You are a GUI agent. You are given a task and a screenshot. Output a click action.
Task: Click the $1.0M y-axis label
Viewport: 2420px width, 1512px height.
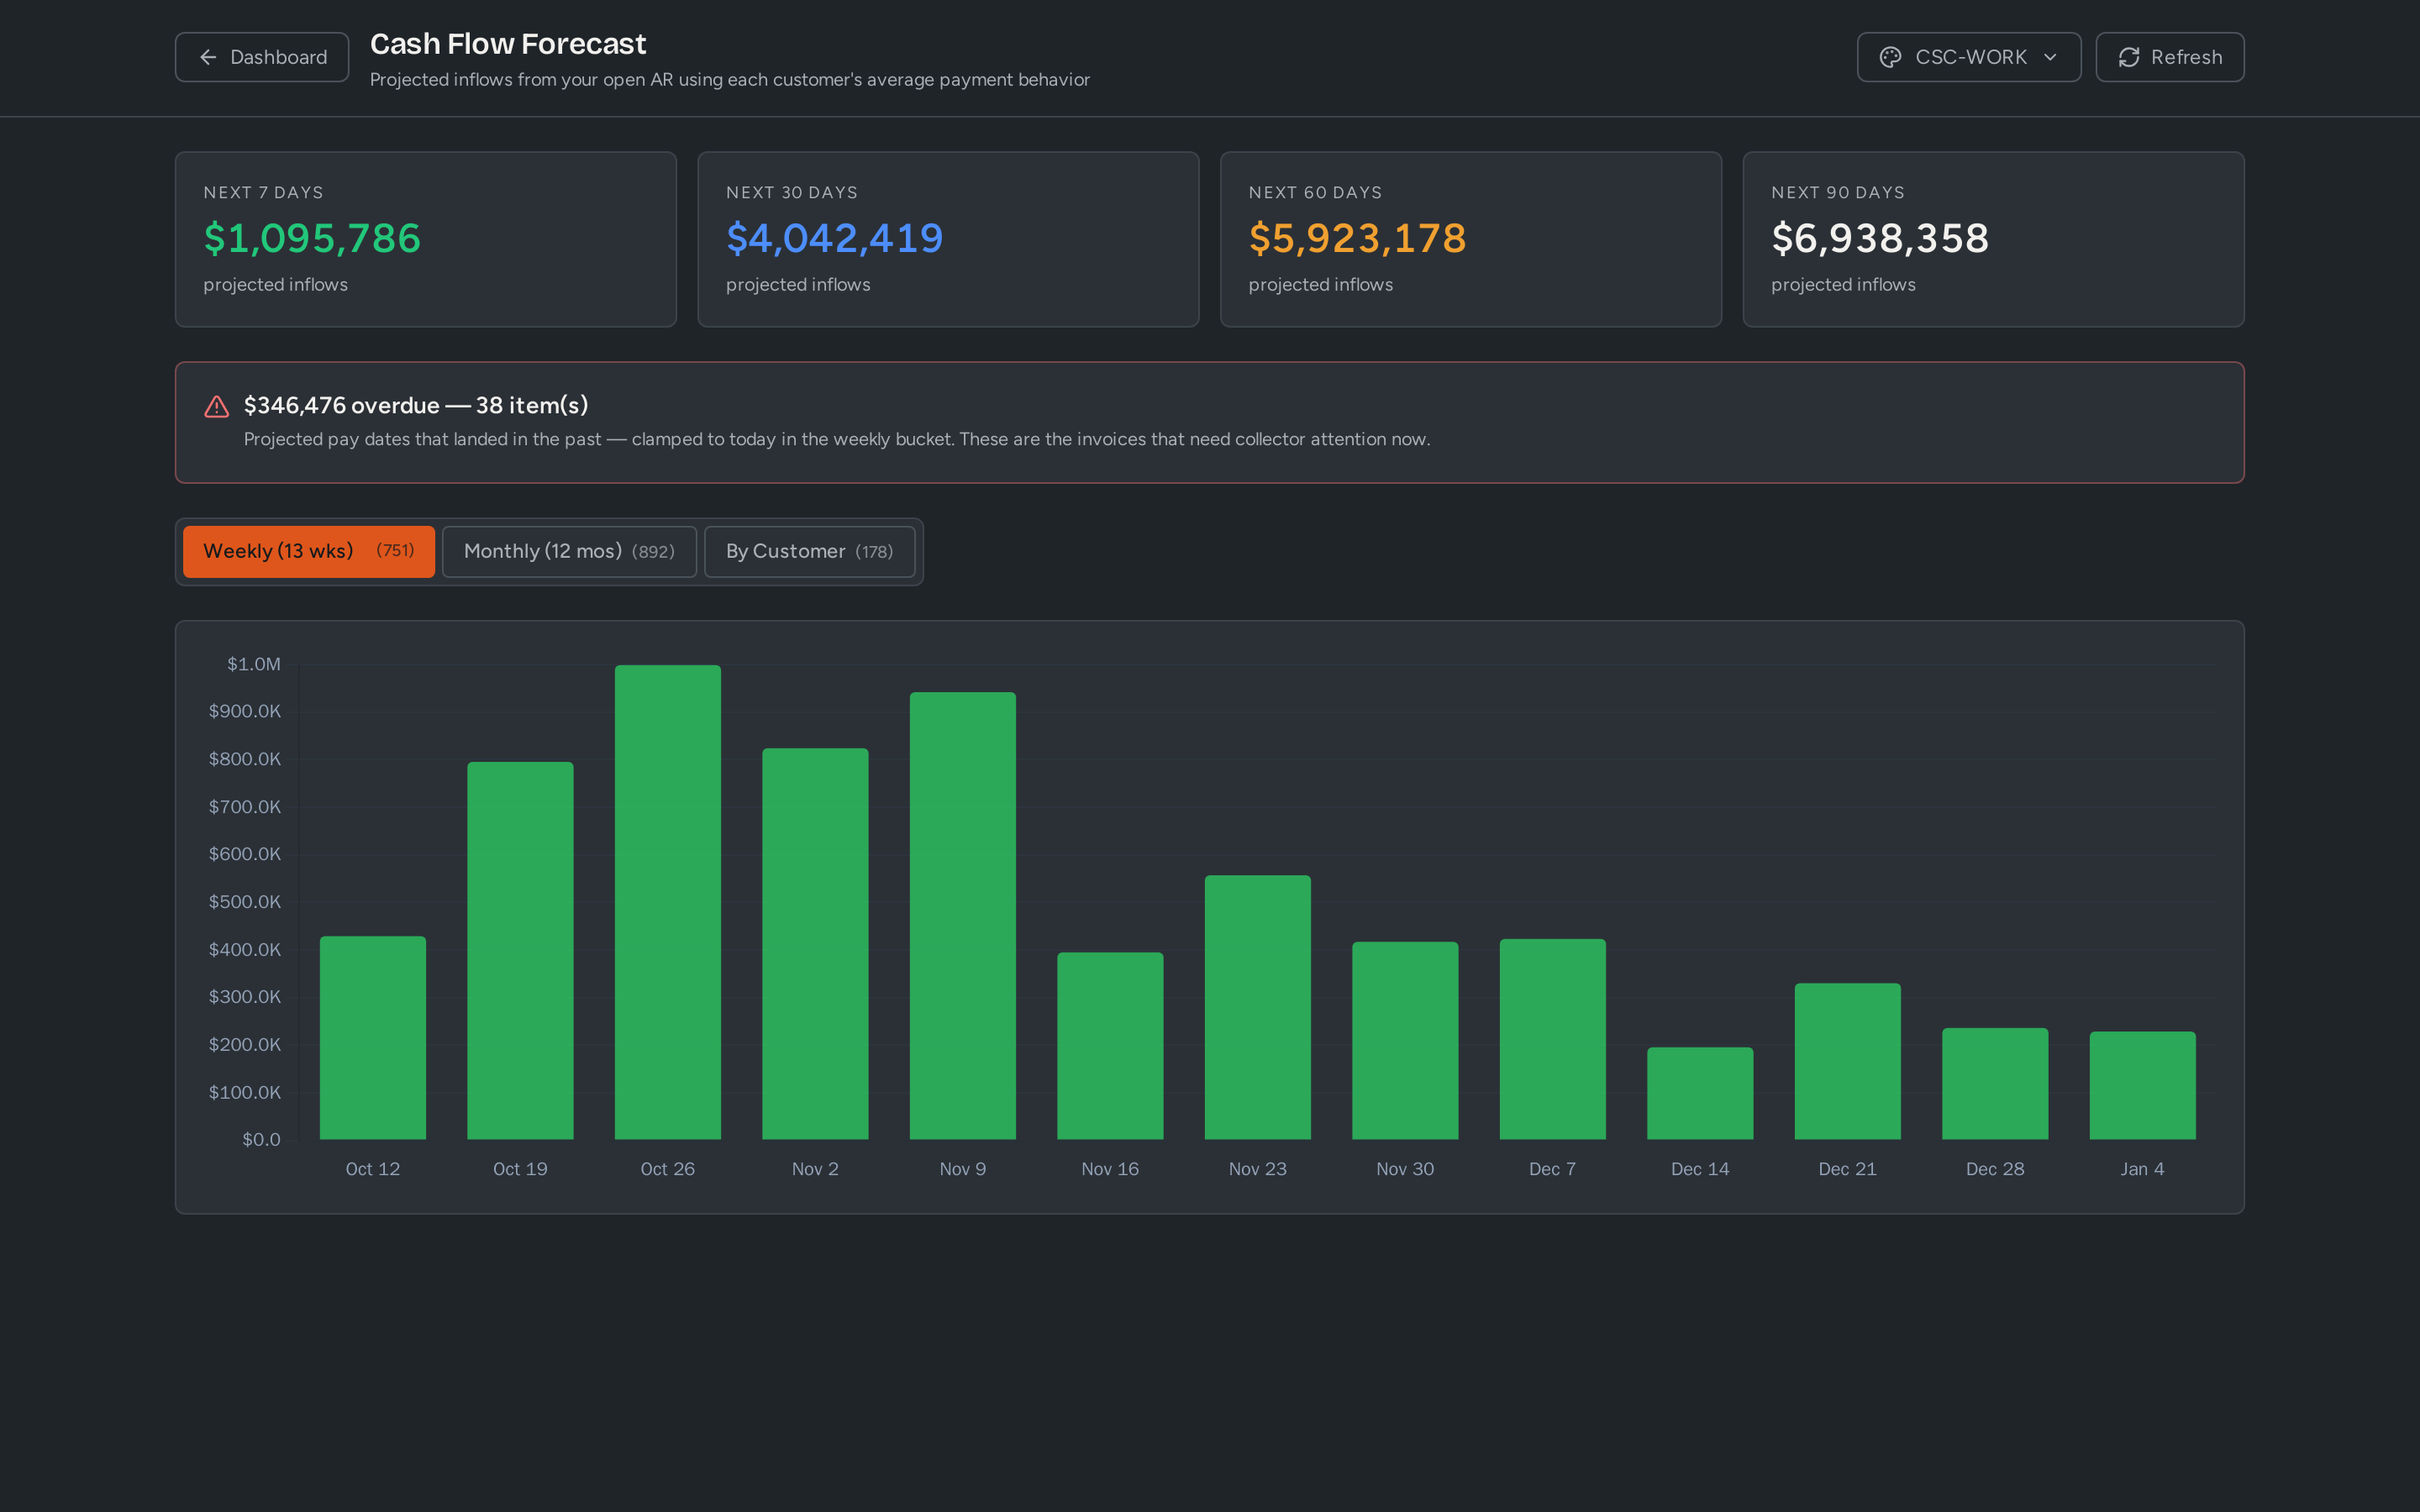pyautogui.click(x=254, y=664)
